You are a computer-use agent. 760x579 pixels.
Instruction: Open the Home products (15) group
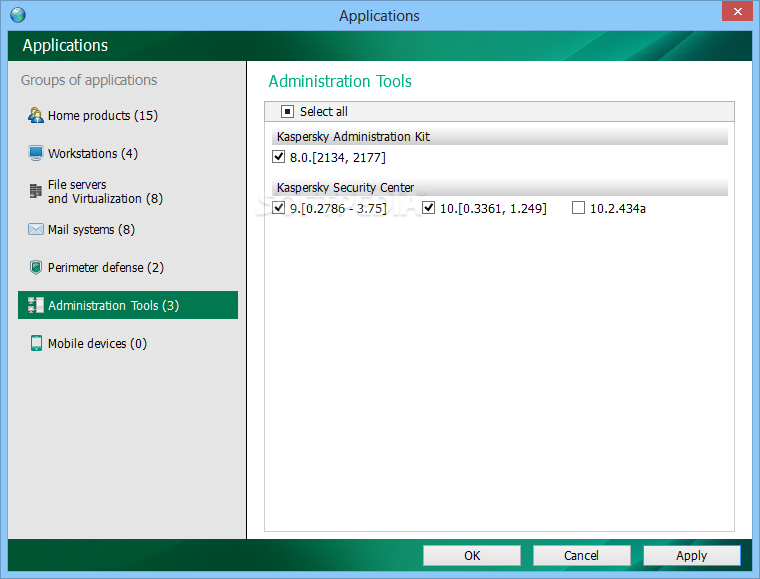coord(127,115)
